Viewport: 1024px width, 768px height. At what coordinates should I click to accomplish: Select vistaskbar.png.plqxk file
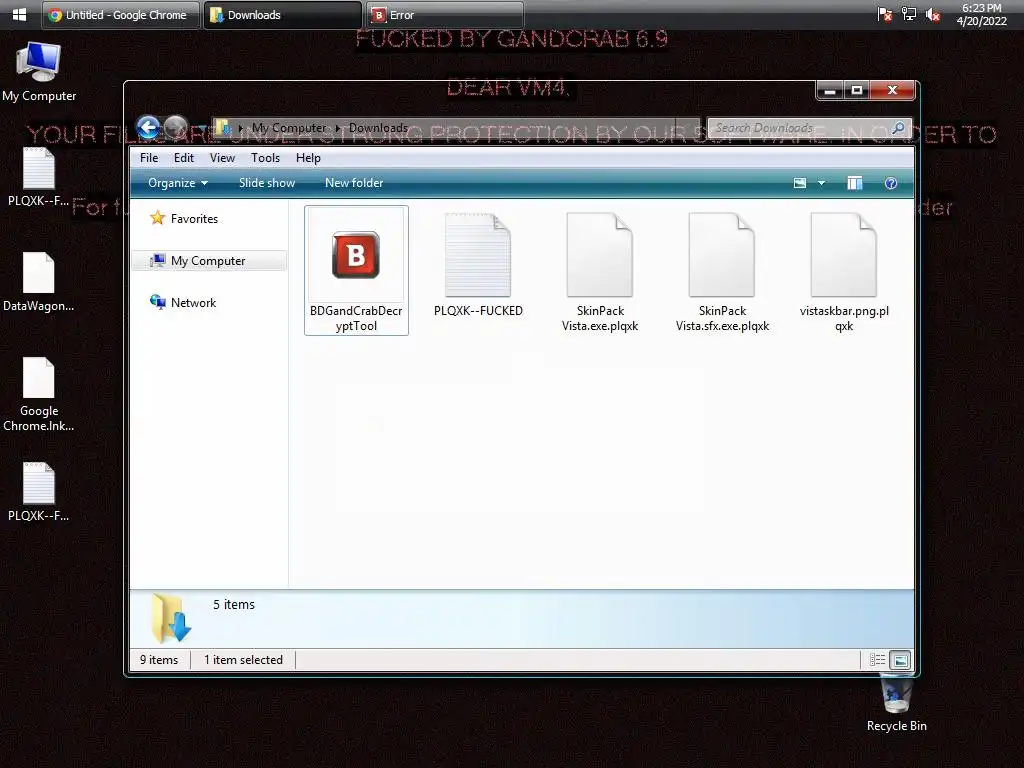tap(844, 271)
